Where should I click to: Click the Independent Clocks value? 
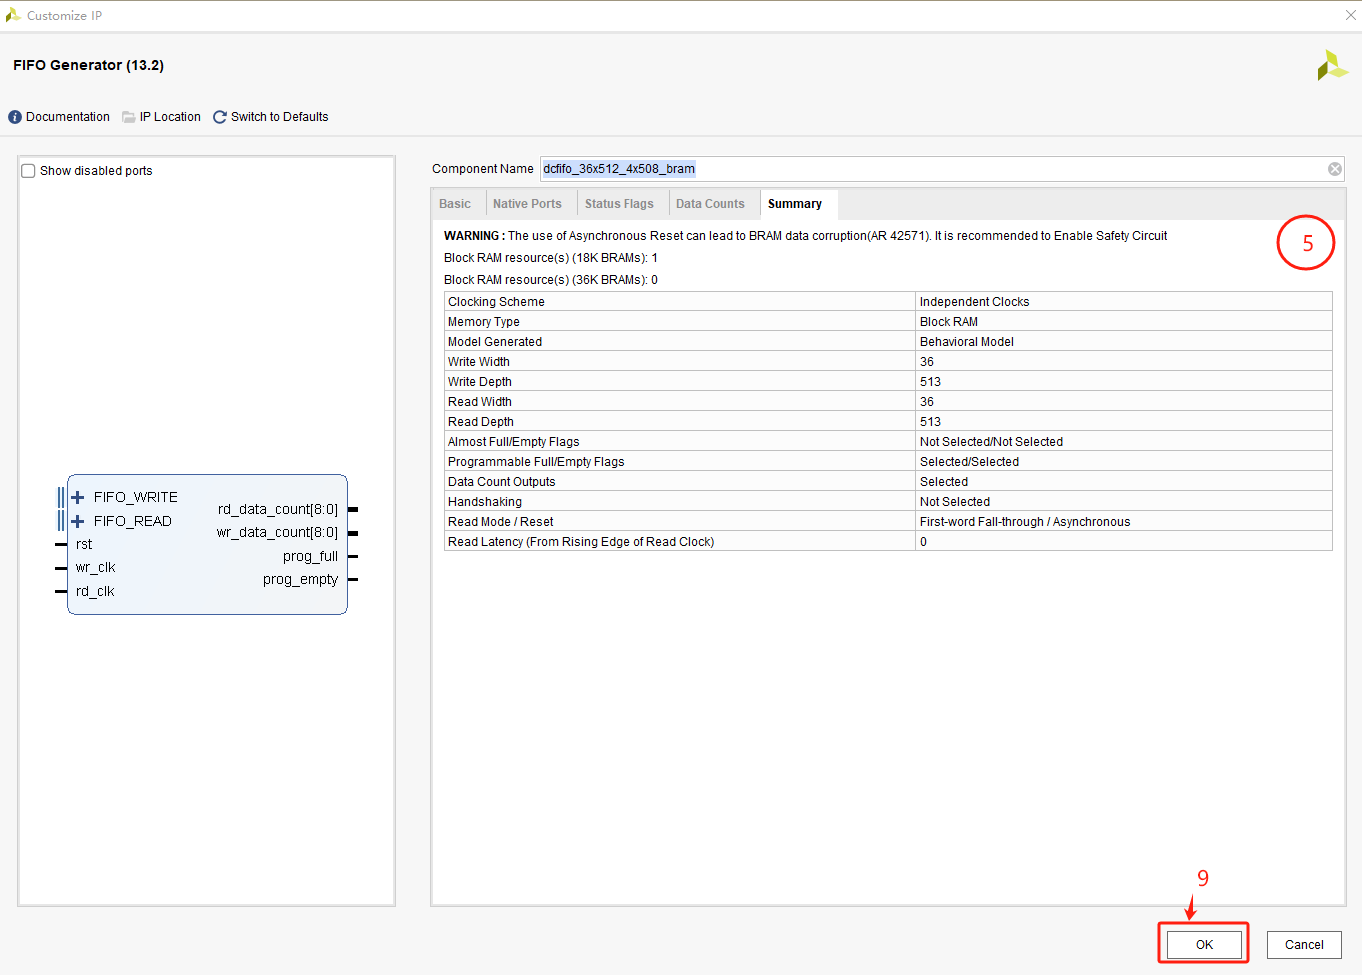[974, 302]
